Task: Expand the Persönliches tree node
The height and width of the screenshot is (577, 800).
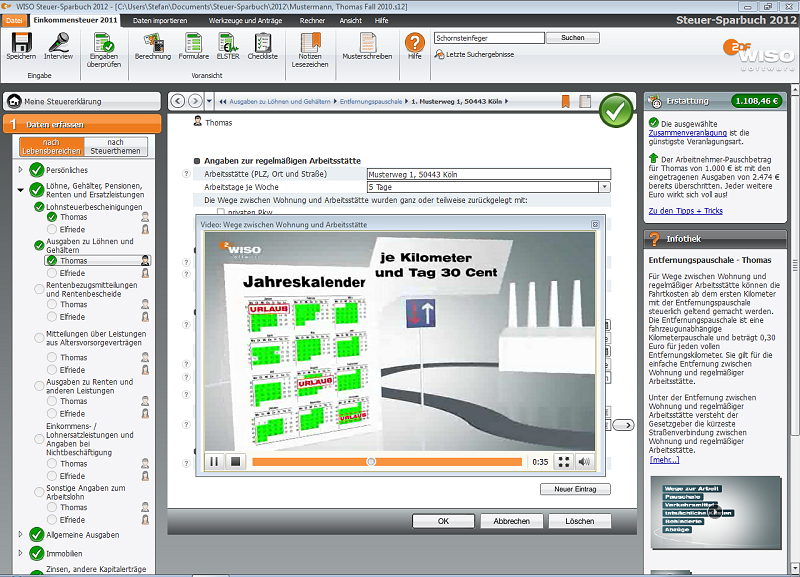Action: click(x=20, y=169)
